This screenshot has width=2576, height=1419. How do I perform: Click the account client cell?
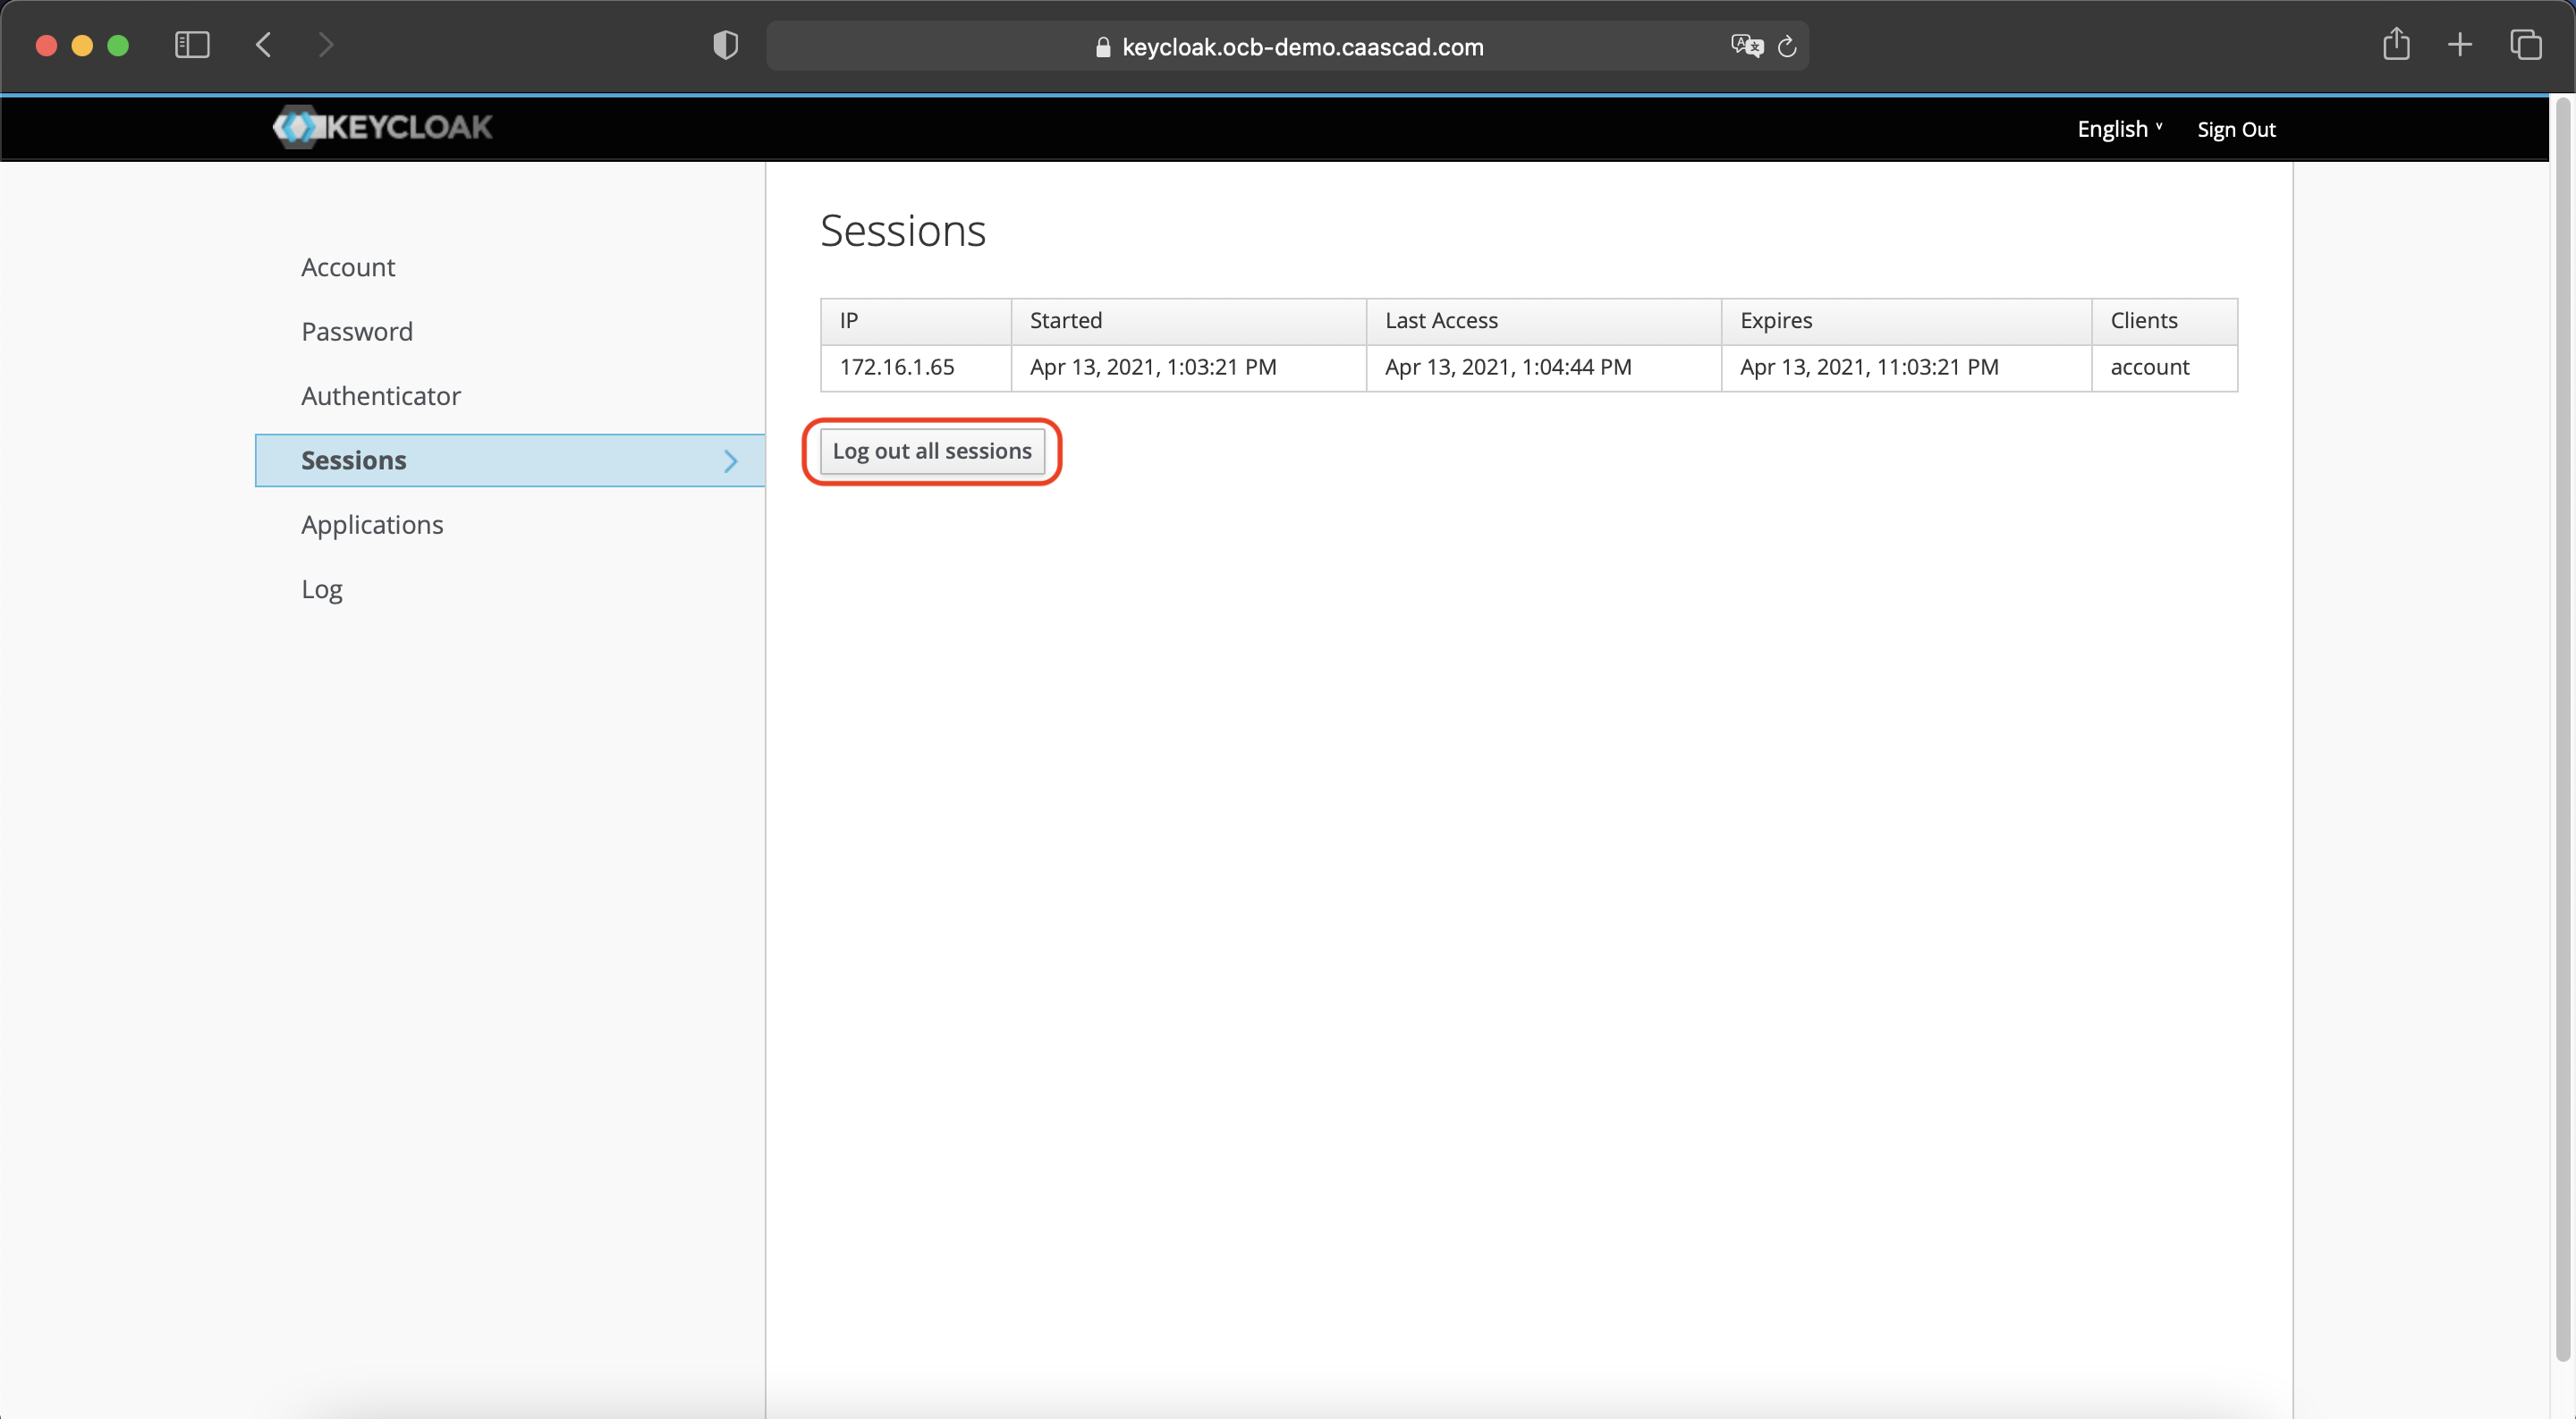pyautogui.click(x=2165, y=368)
